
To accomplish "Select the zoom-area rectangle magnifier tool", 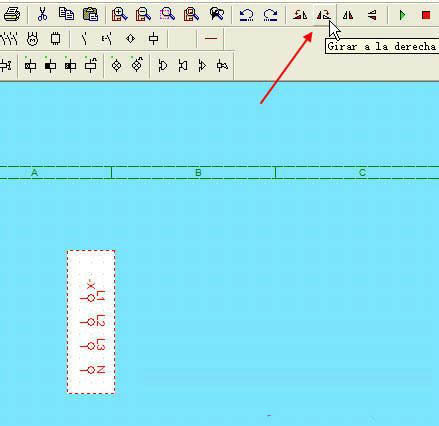I will (x=167, y=15).
